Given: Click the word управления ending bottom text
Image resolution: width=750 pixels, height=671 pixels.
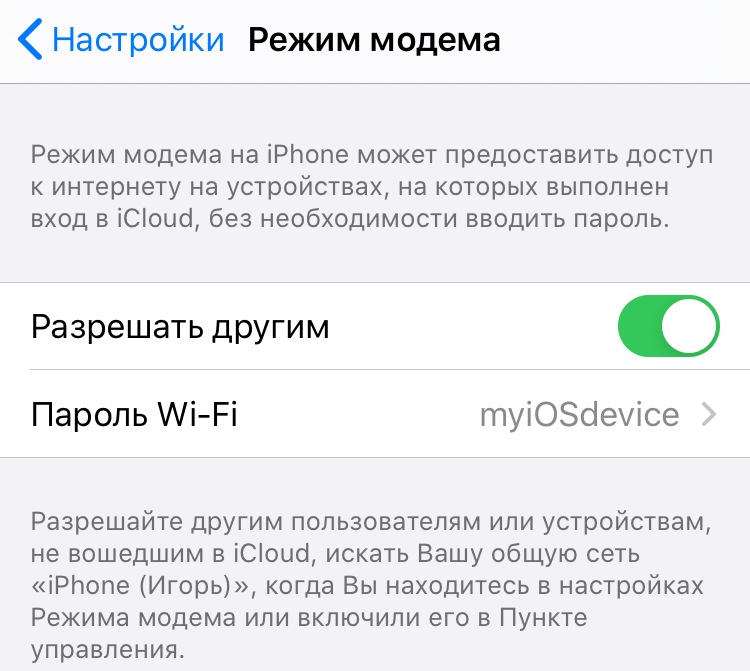Looking at the screenshot, I should 108,650.
